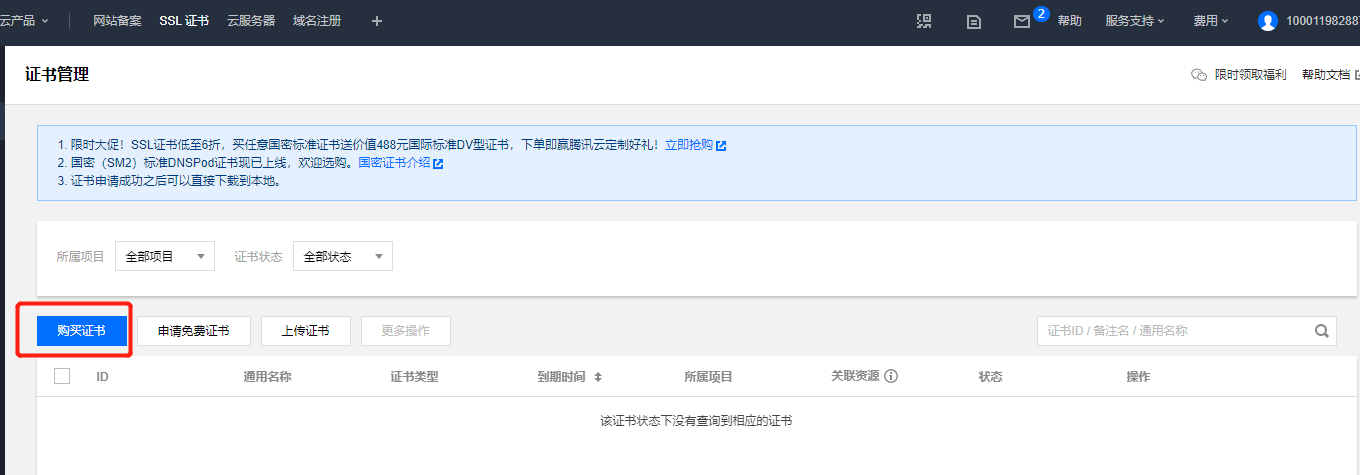This screenshot has width=1360, height=475.
Task: Click the empty-state text 该证书状态下没有查询到相应的证书
Action: (696, 421)
